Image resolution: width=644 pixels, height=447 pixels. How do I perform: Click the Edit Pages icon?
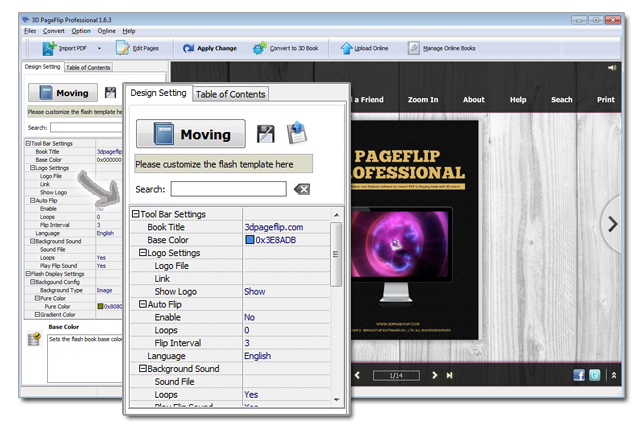122,48
